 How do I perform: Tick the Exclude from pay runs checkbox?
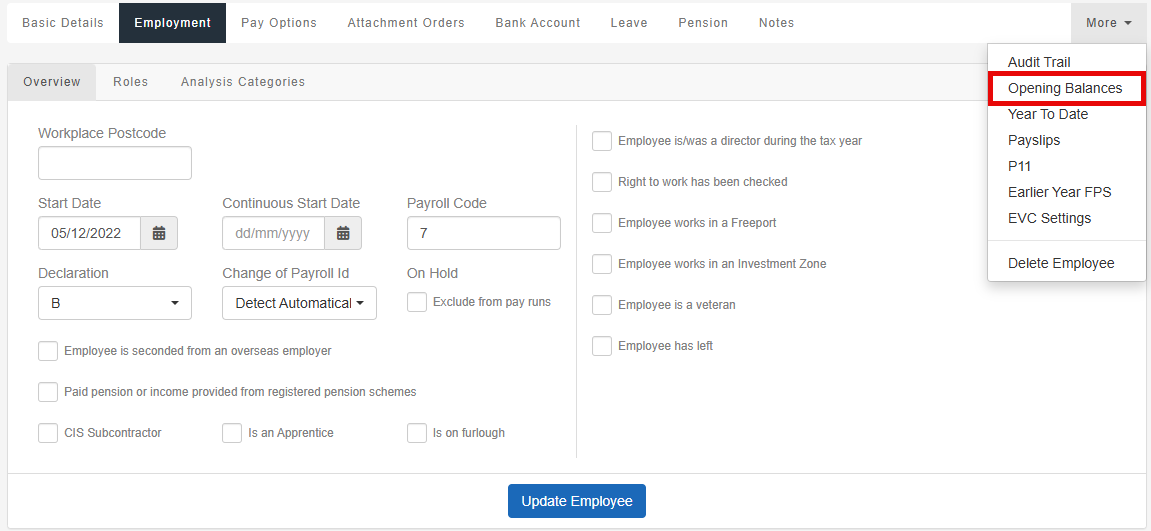point(417,302)
